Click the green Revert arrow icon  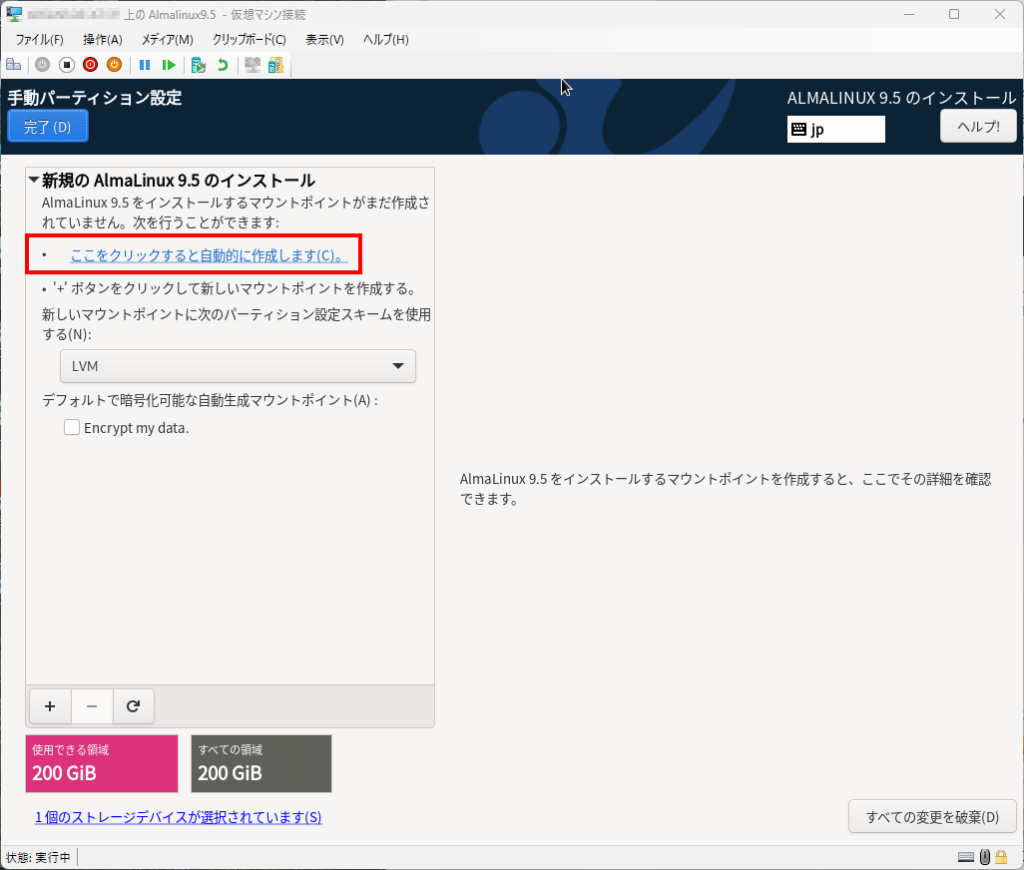[x=222, y=65]
